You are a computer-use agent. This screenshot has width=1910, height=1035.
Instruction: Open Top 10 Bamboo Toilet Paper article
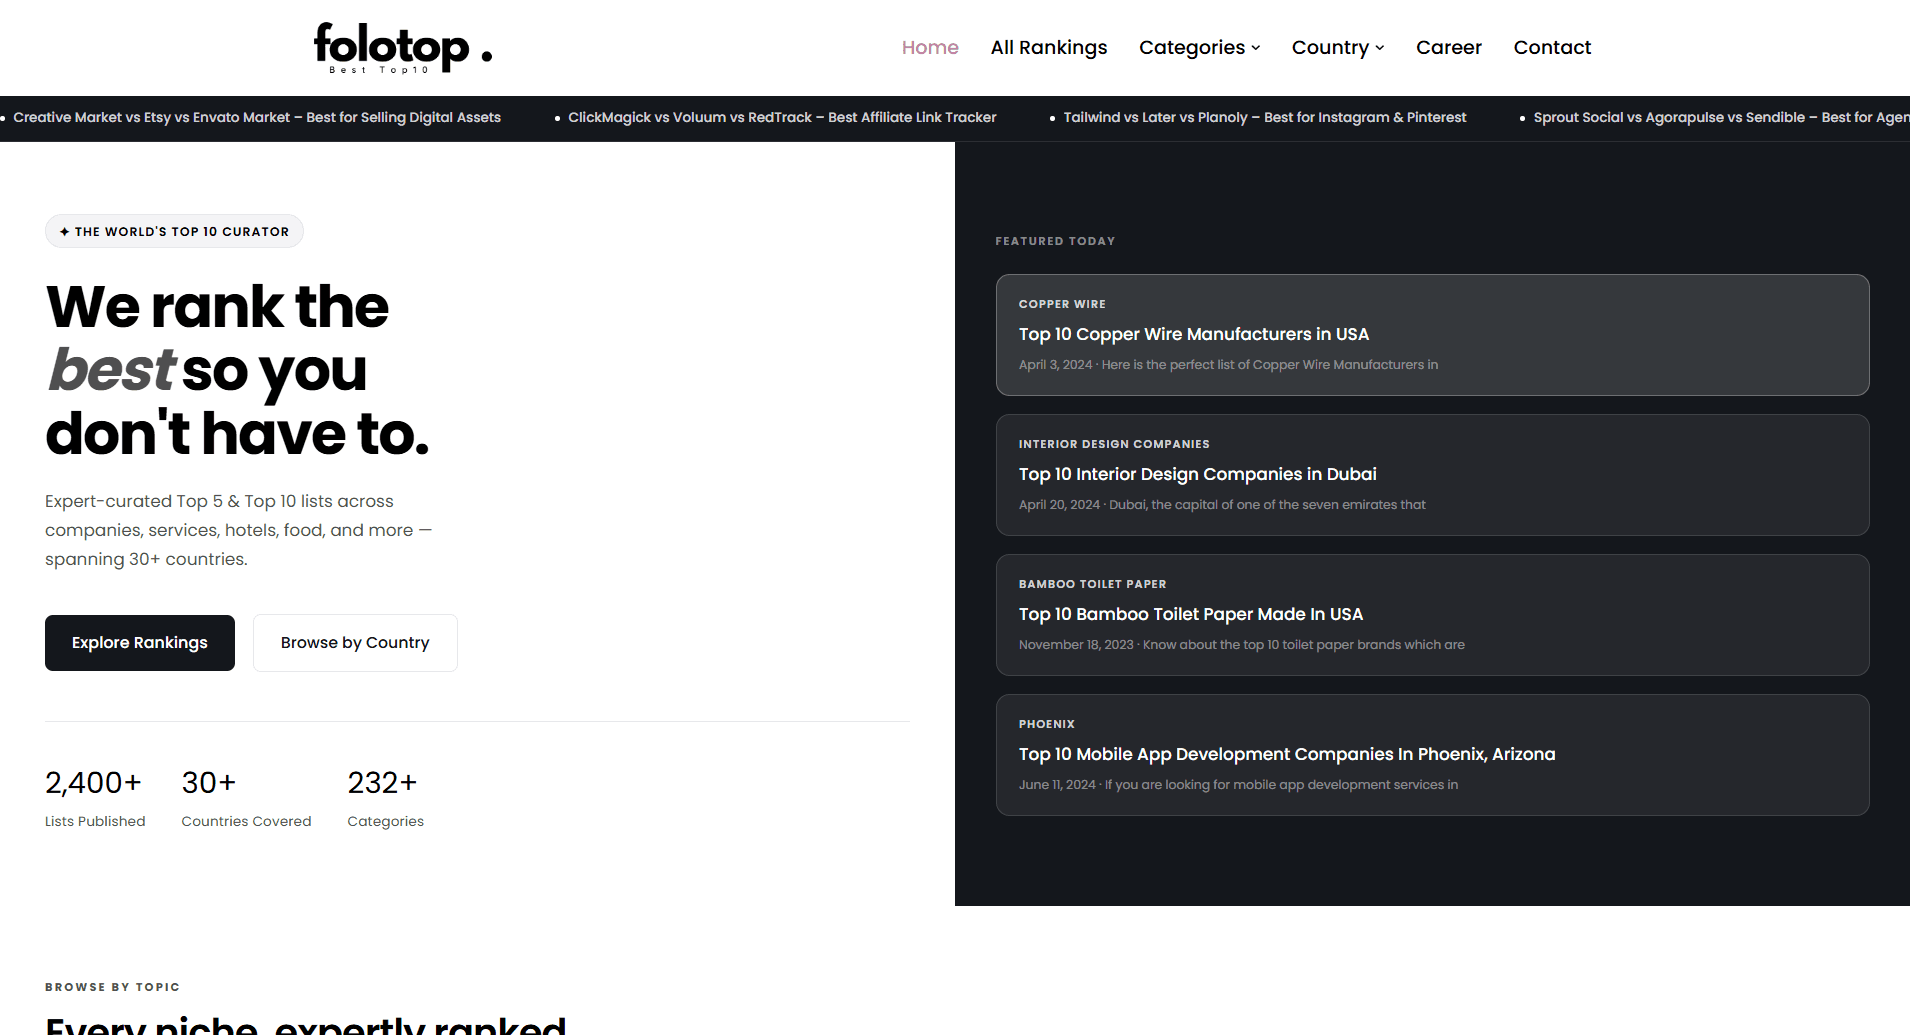[1432, 615]
